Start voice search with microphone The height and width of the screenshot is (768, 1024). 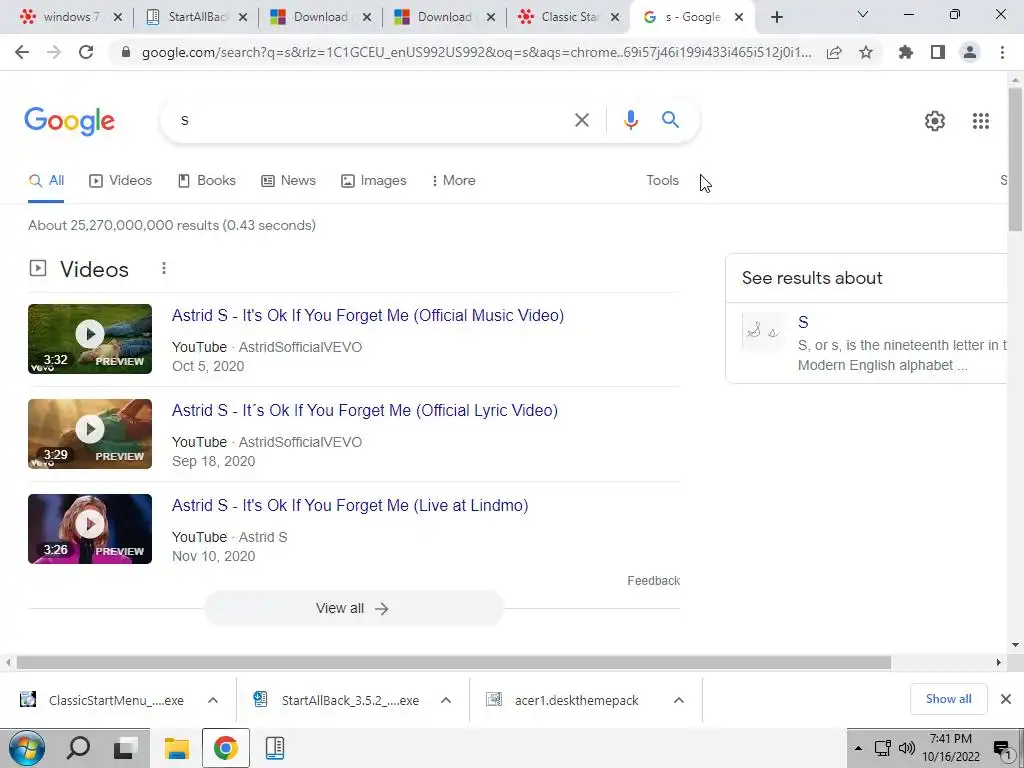pos(630,120)
